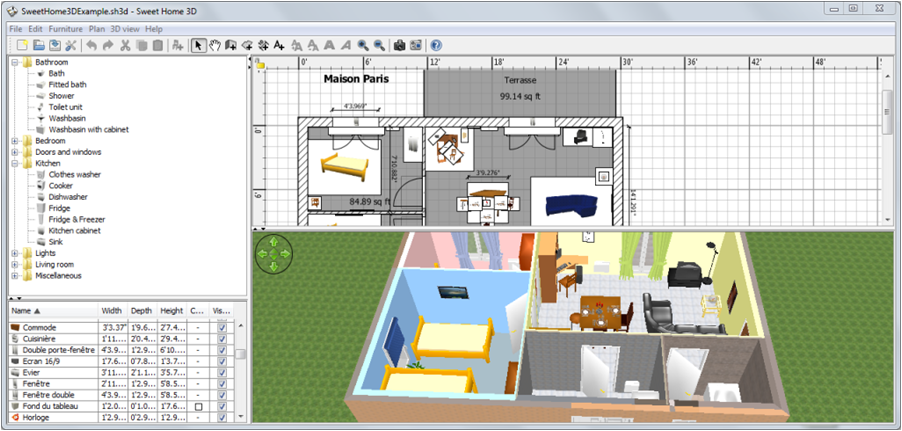Toggle visibility checkbox for Commode

223,327
